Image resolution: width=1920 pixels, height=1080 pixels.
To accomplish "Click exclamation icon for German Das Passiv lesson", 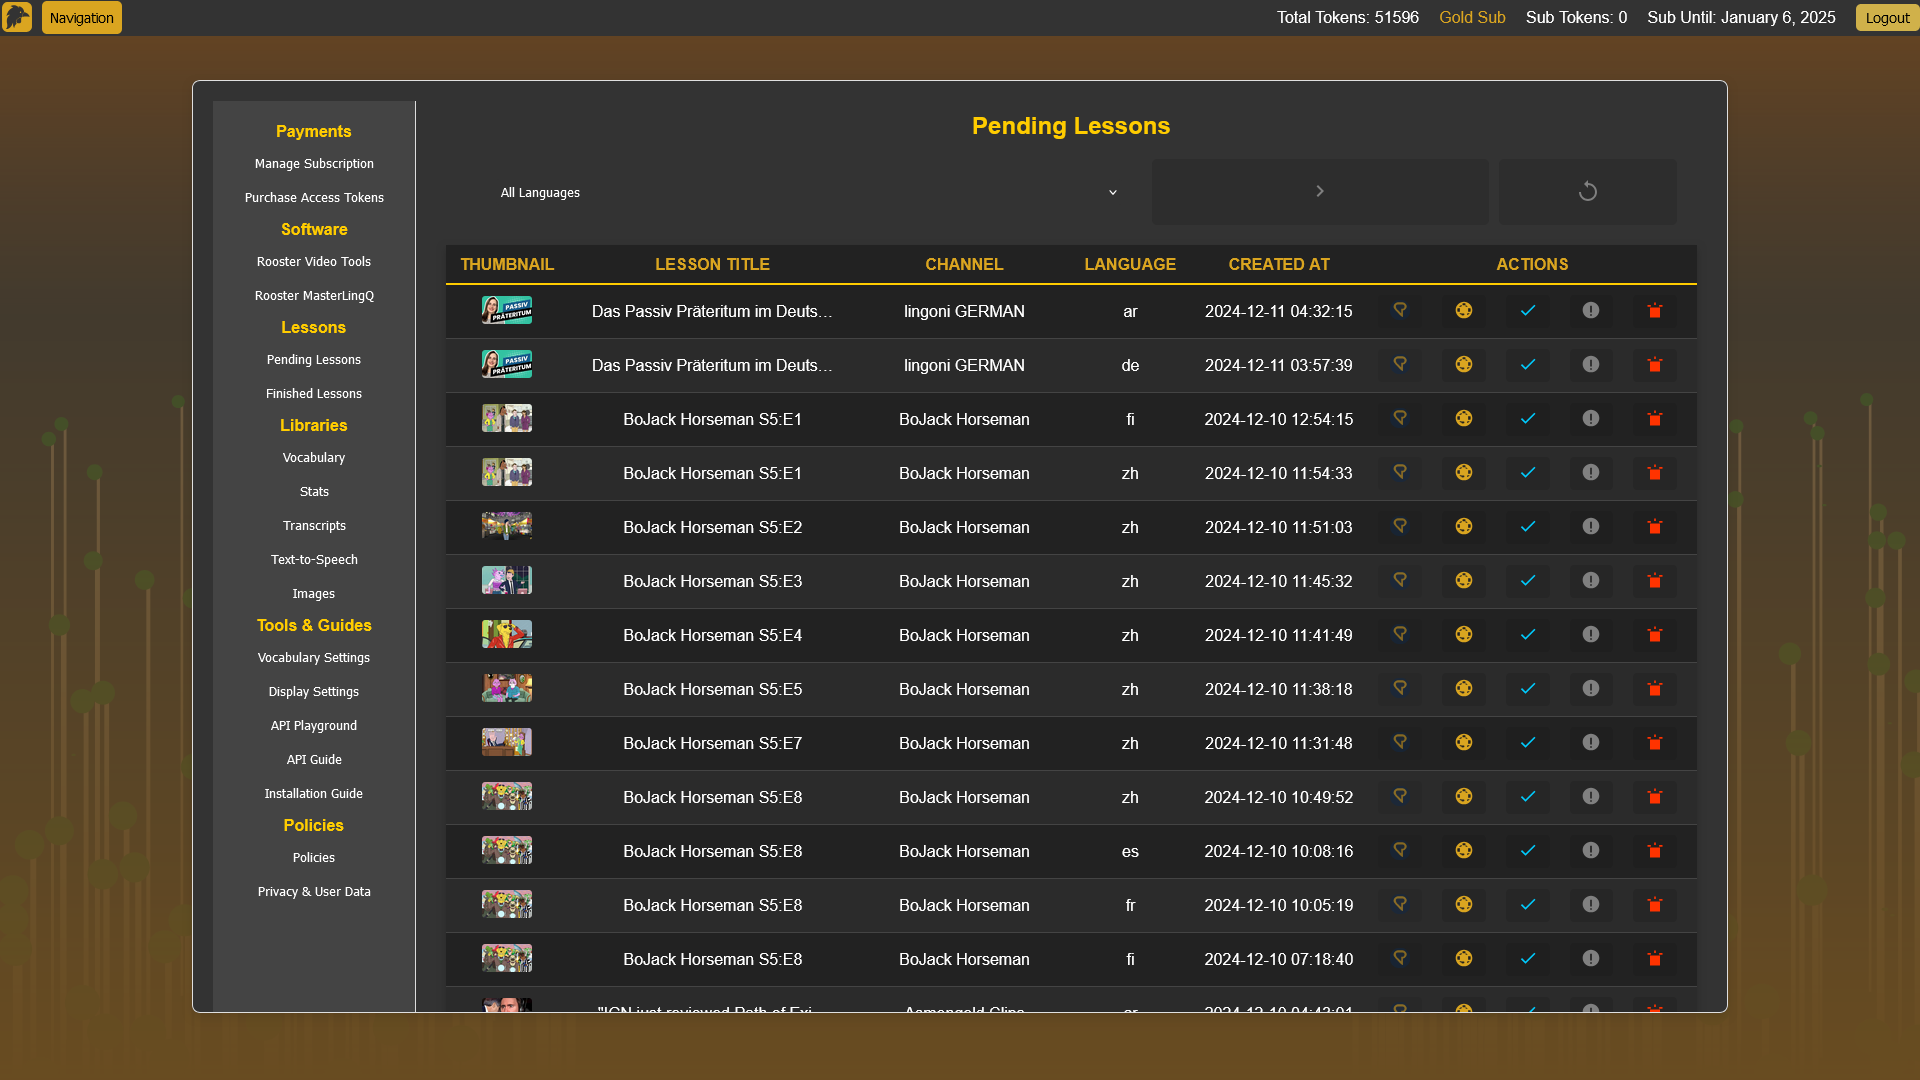I will coord(1590,365).
